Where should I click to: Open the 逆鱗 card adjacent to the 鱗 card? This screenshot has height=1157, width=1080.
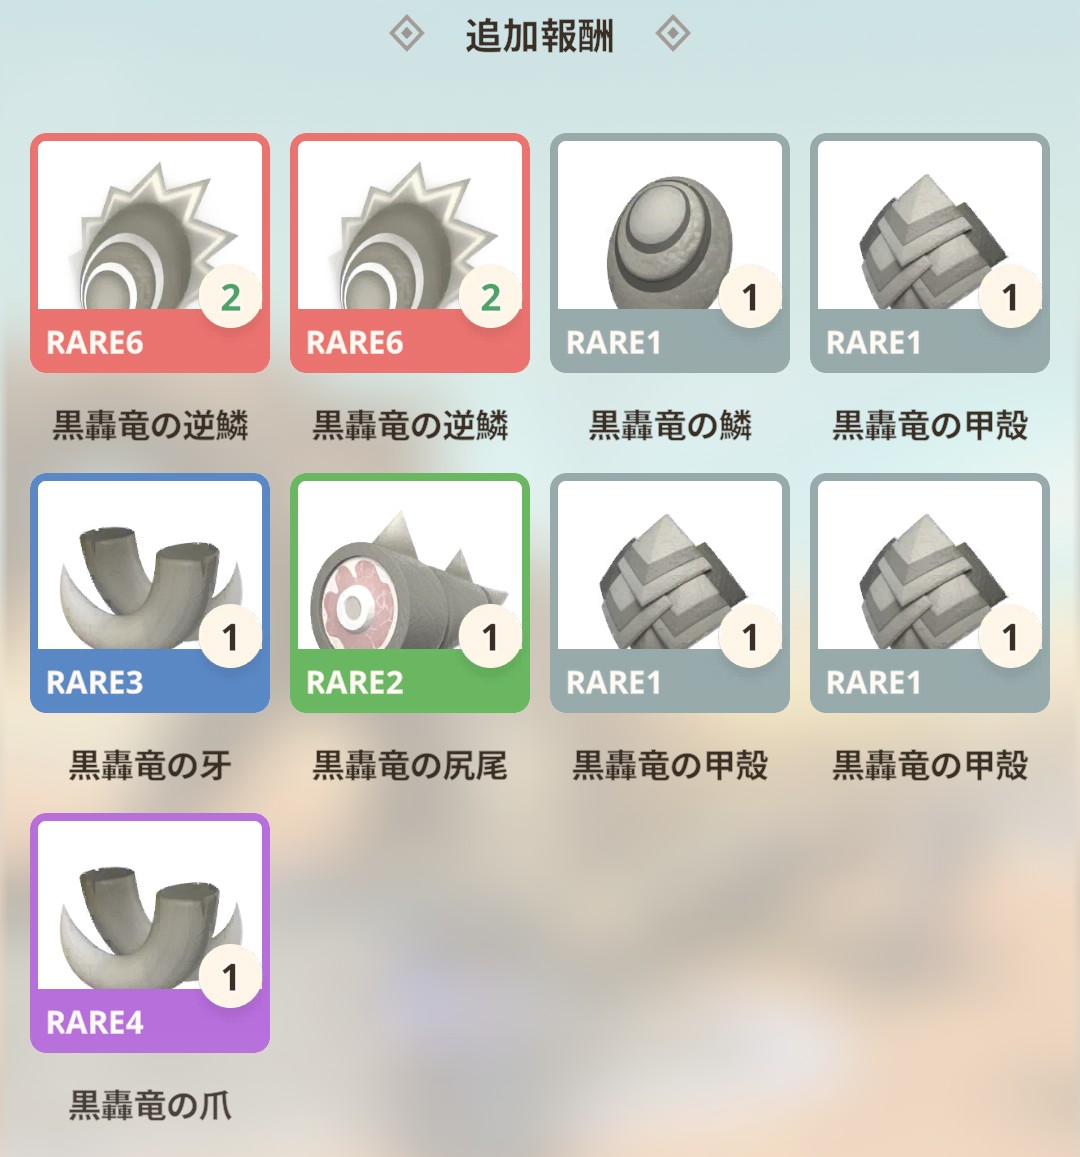click(409, 253)
